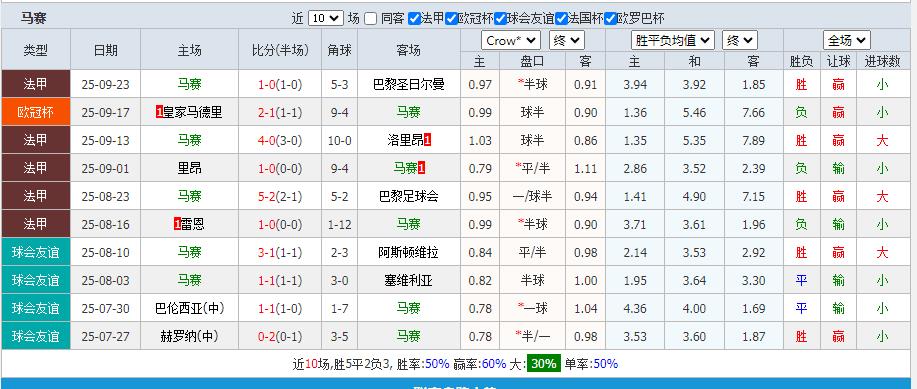Click score 0-2(0-1) at 赫罗纳
917x389 pixels.
280,337
